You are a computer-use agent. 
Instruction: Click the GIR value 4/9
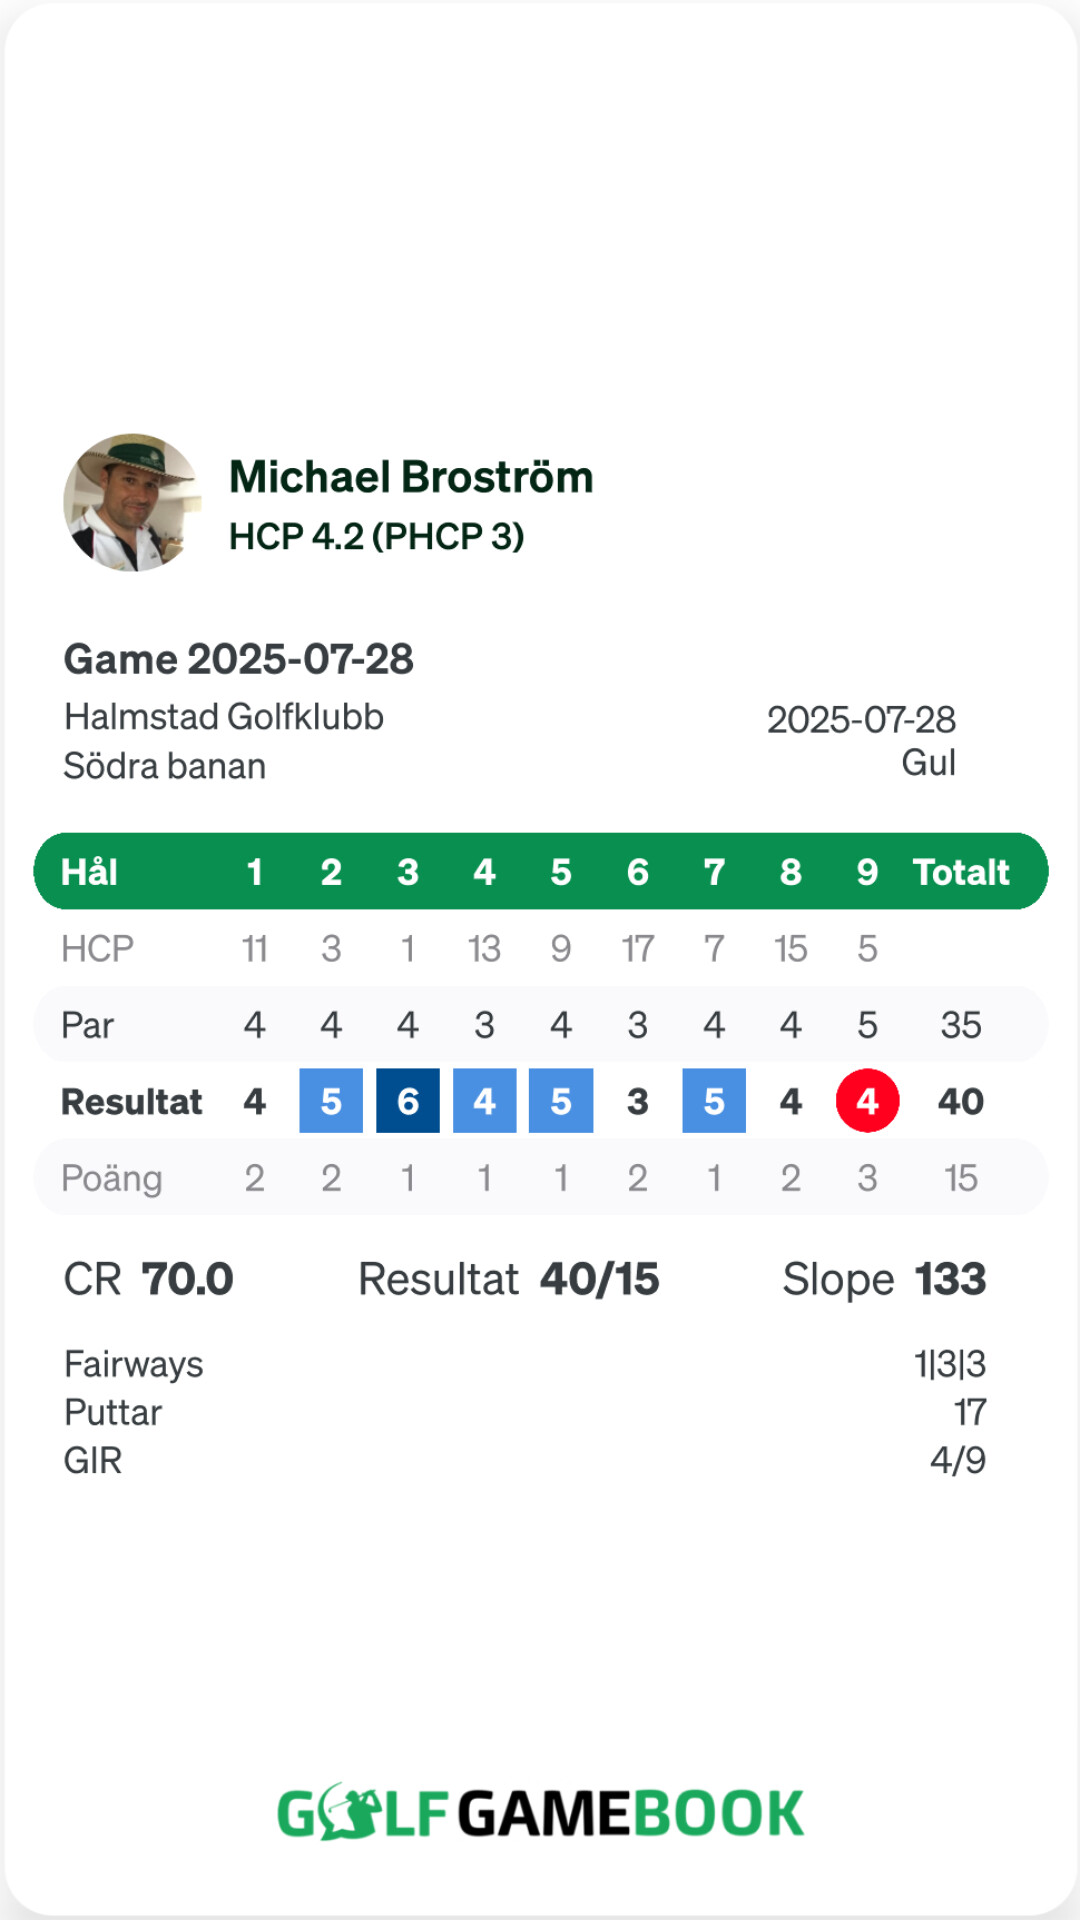958,1460
